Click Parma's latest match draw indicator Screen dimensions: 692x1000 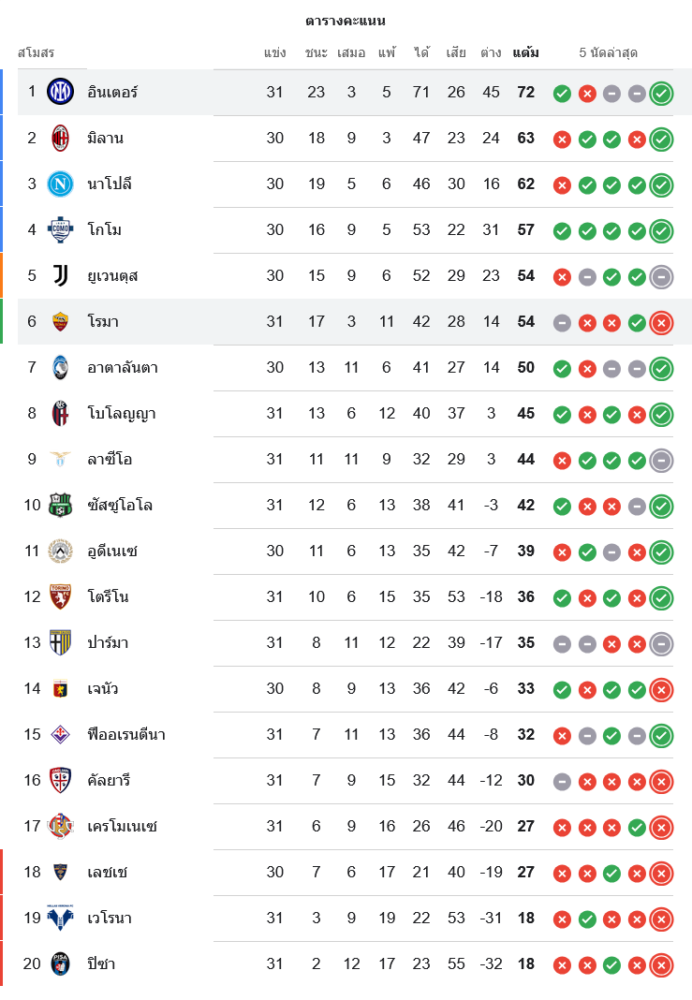661,643
